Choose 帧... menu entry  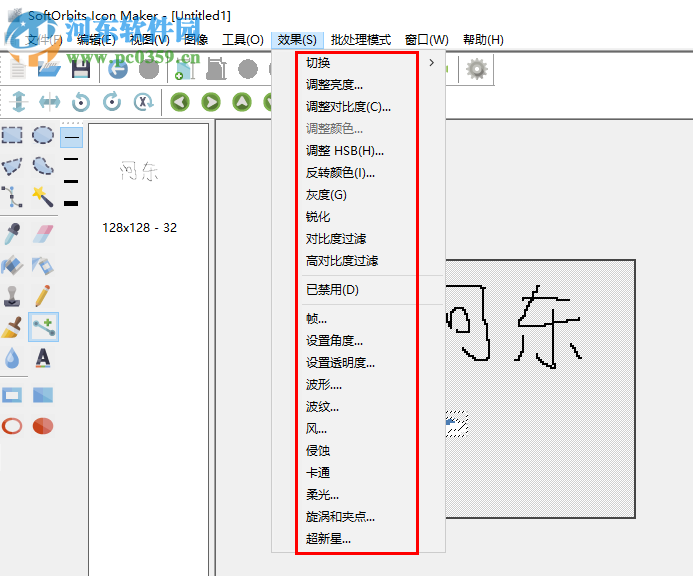[358, 319]
